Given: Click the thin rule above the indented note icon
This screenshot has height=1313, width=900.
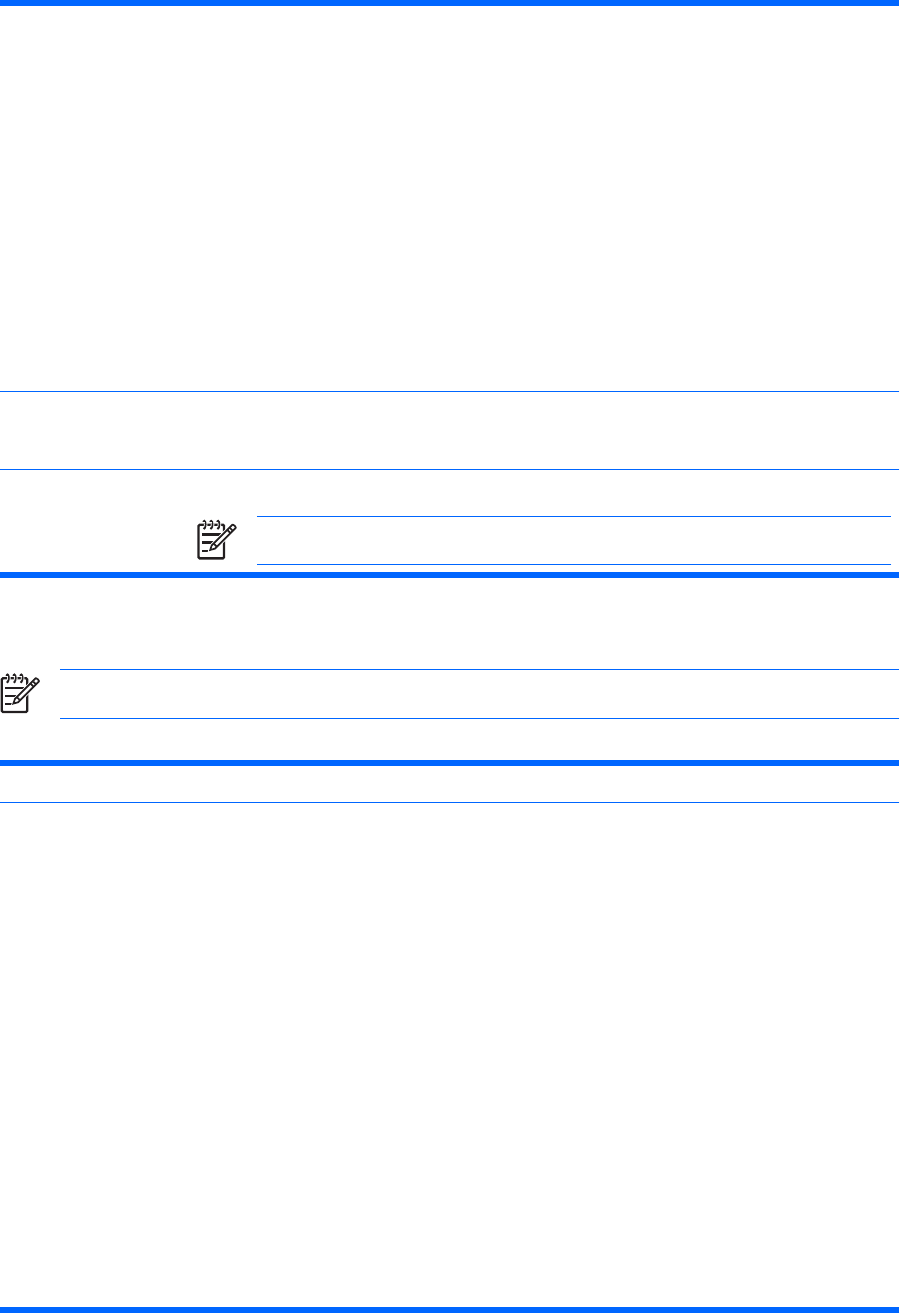Looking at the screenshot, I should [573, 517].
